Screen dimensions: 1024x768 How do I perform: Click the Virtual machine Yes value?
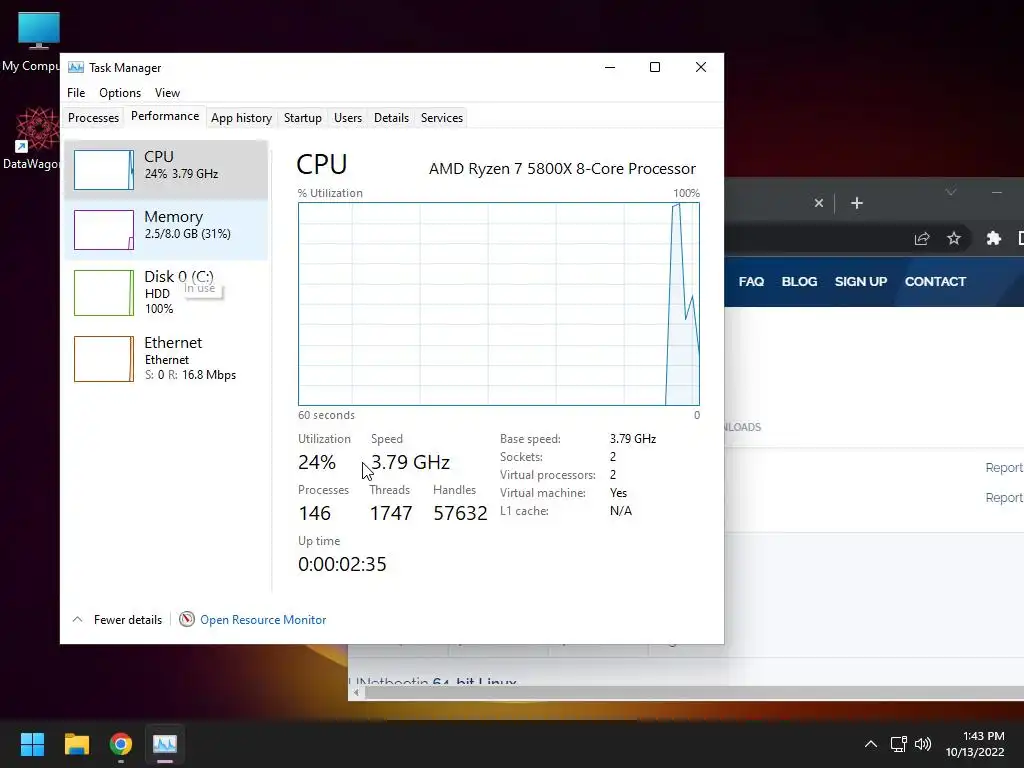click(618, 493)
